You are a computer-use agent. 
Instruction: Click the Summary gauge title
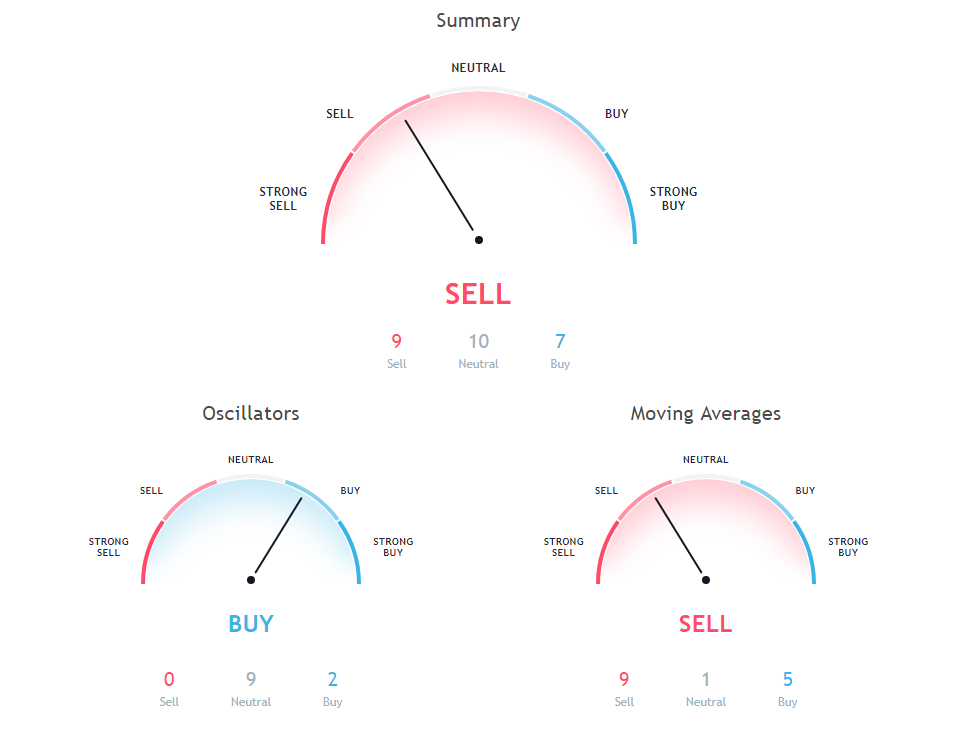tap(478, 20)
